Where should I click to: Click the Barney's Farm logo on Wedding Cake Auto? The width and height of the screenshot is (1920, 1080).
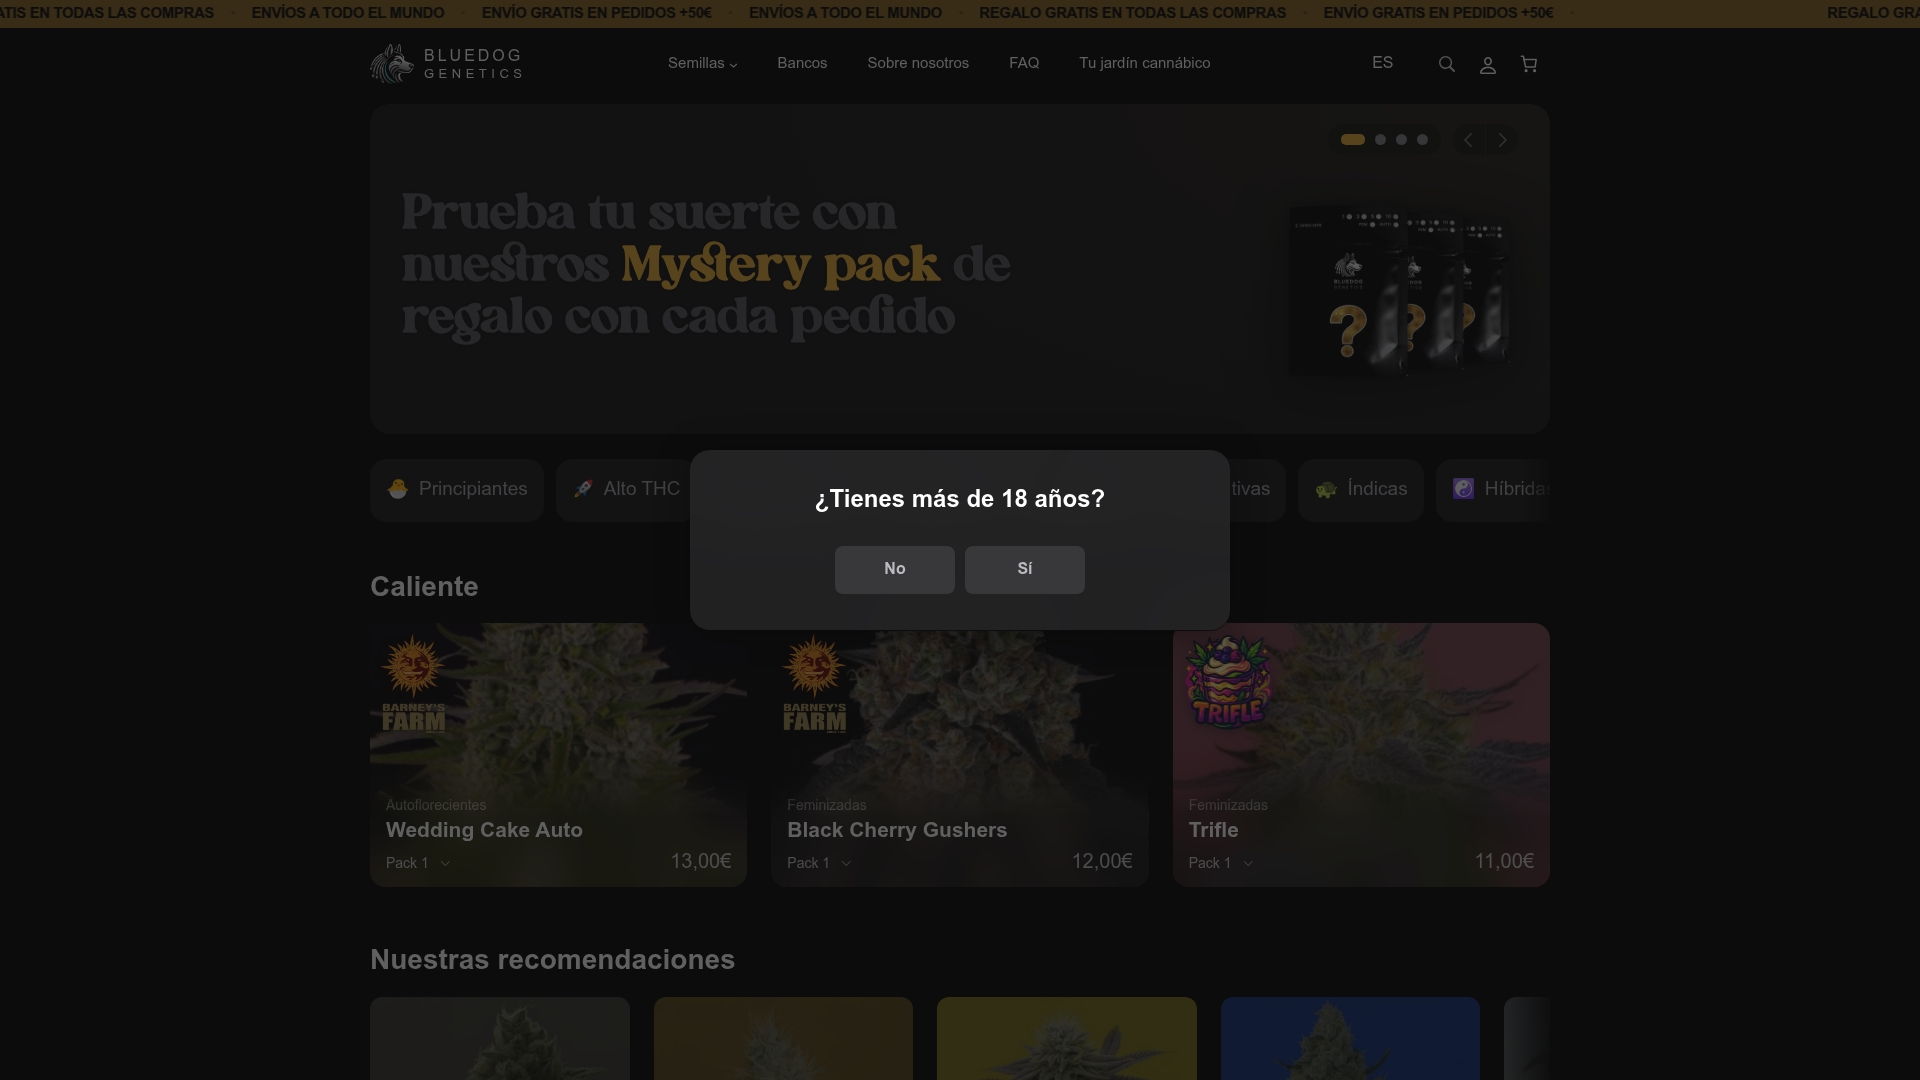pos(414,684)
